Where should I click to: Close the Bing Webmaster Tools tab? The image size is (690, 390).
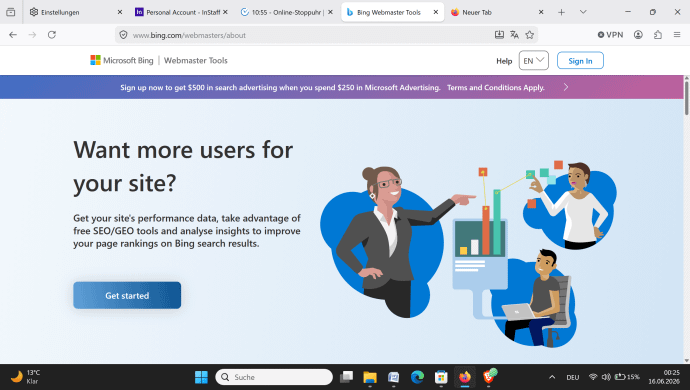coord(436,12)
